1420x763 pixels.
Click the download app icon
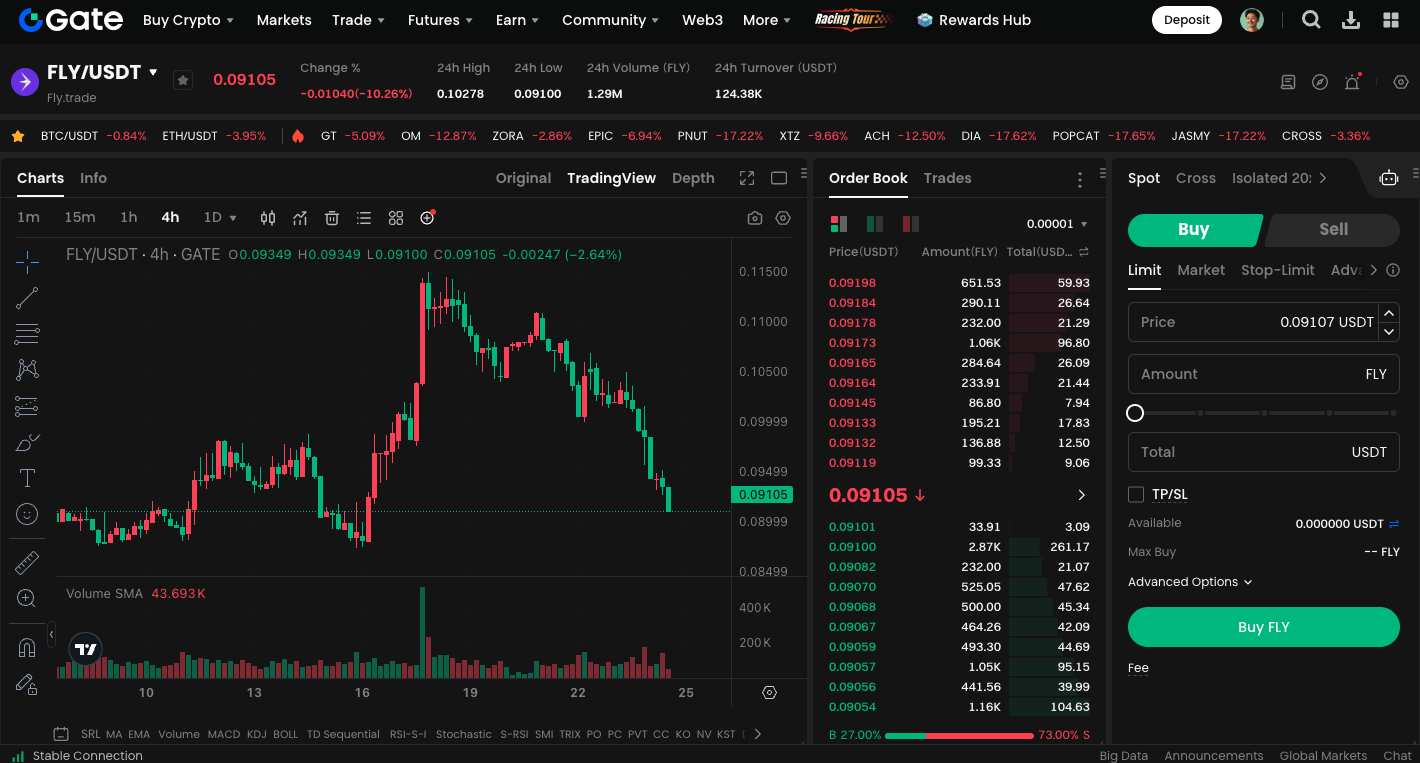pyautogui.click(x=1351, y=20)
